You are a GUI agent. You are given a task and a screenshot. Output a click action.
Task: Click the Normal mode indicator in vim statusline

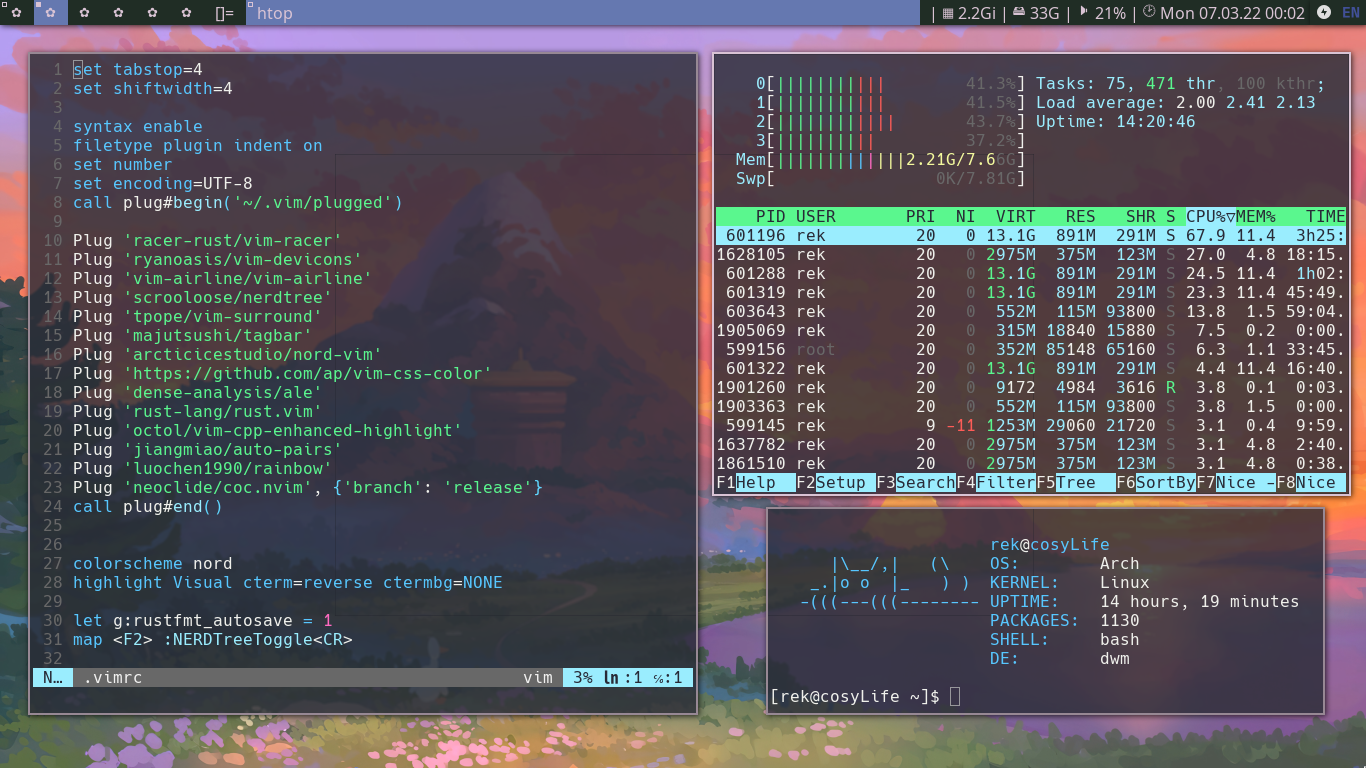tap(53, 677)
